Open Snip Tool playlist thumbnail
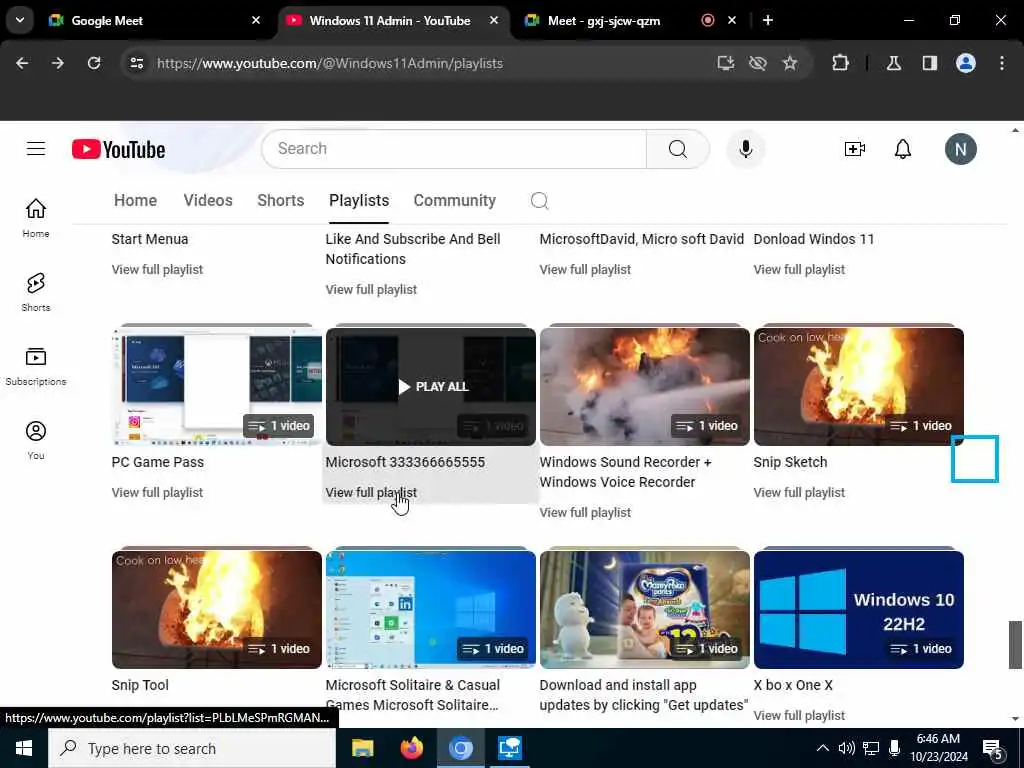 (217, 609)
